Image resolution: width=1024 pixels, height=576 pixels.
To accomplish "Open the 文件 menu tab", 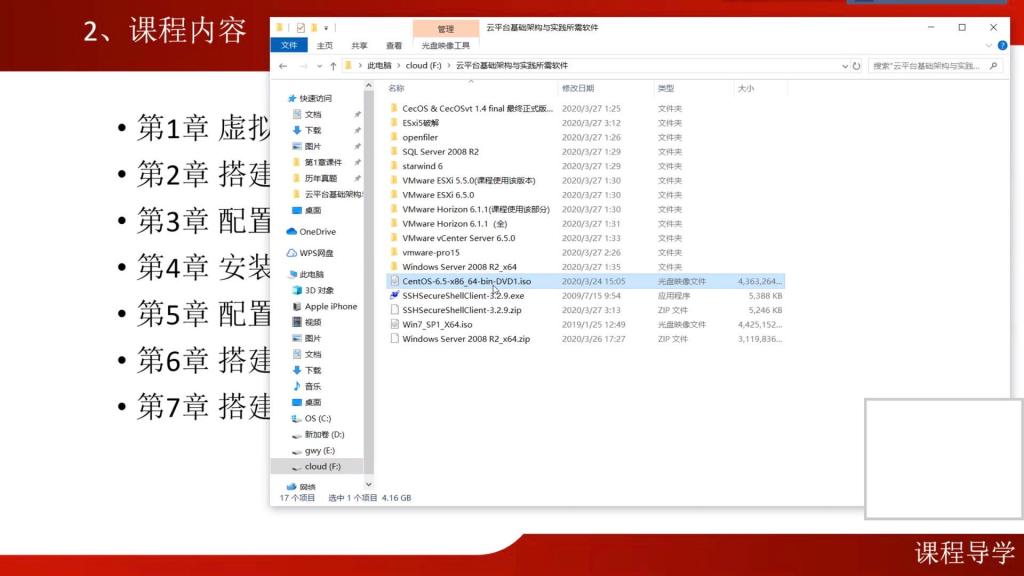I will (x=289, y=45).
